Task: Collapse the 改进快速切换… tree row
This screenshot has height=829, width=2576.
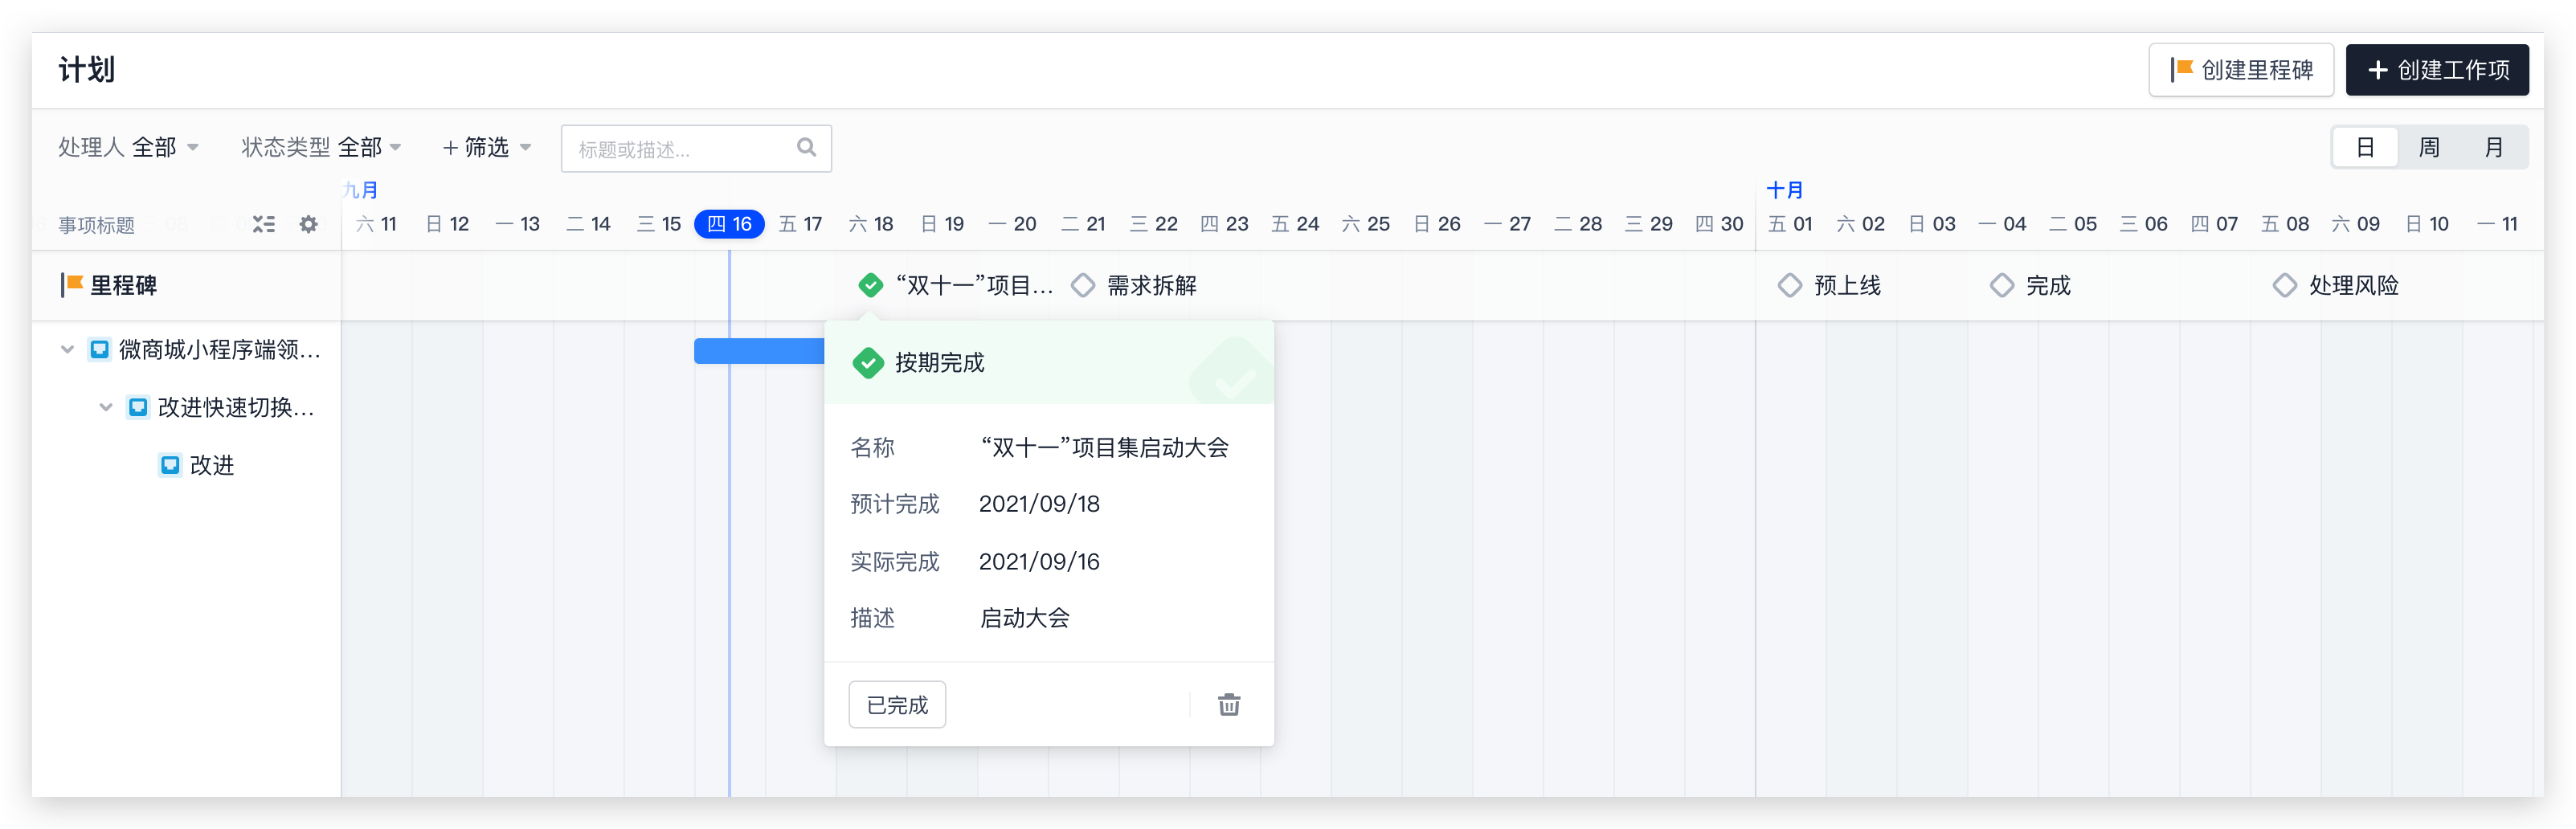Action: [x=105, y=407]
